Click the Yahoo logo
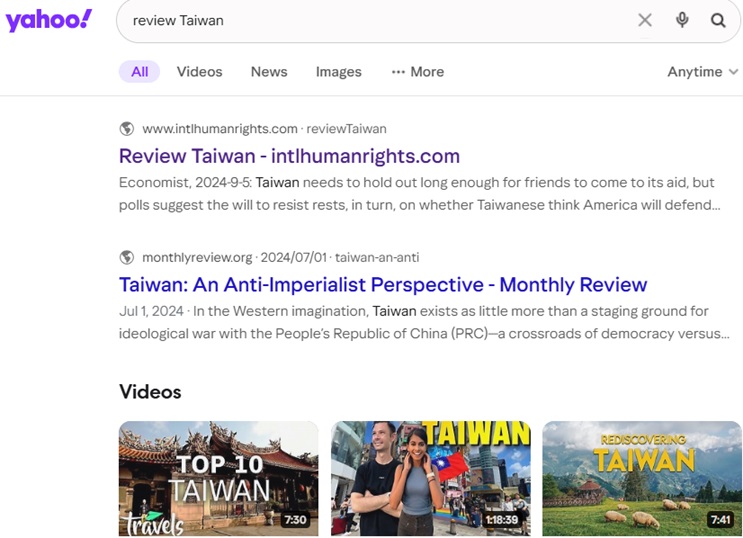 (48, 20)
